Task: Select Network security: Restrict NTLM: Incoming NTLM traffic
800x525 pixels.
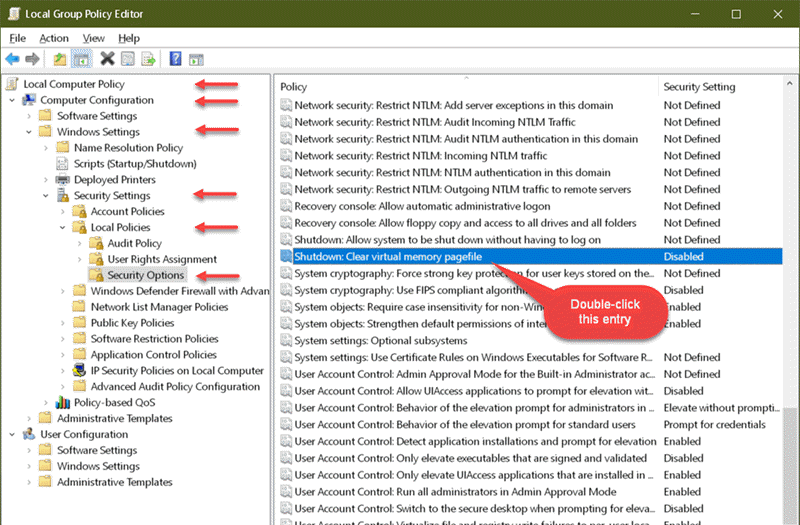Action: coord(420,156)
